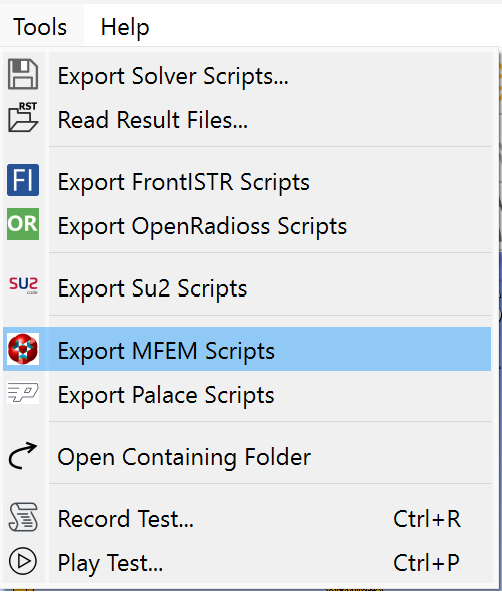This screenshot has height=592, width=502.
Task: Click the red MFEM sphere icon
Action: tap(23, 349)
